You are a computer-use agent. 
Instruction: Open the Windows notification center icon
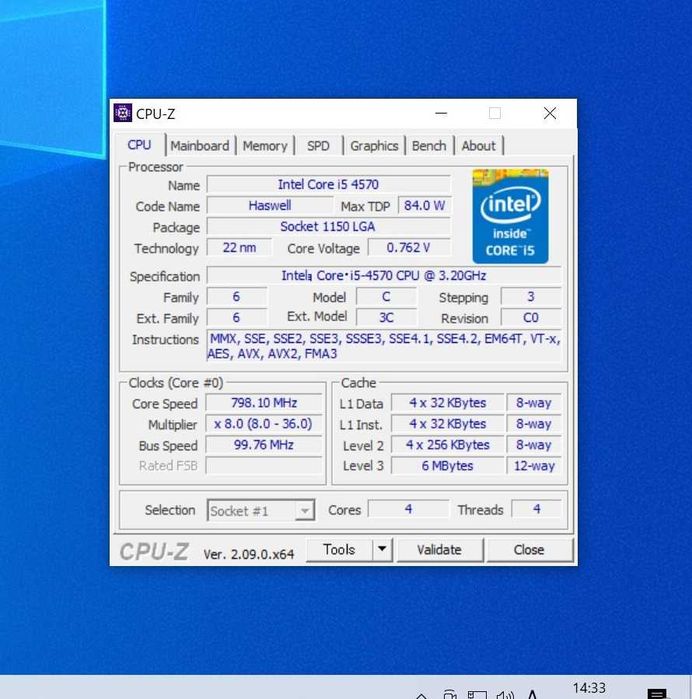(x=658, y=694)
